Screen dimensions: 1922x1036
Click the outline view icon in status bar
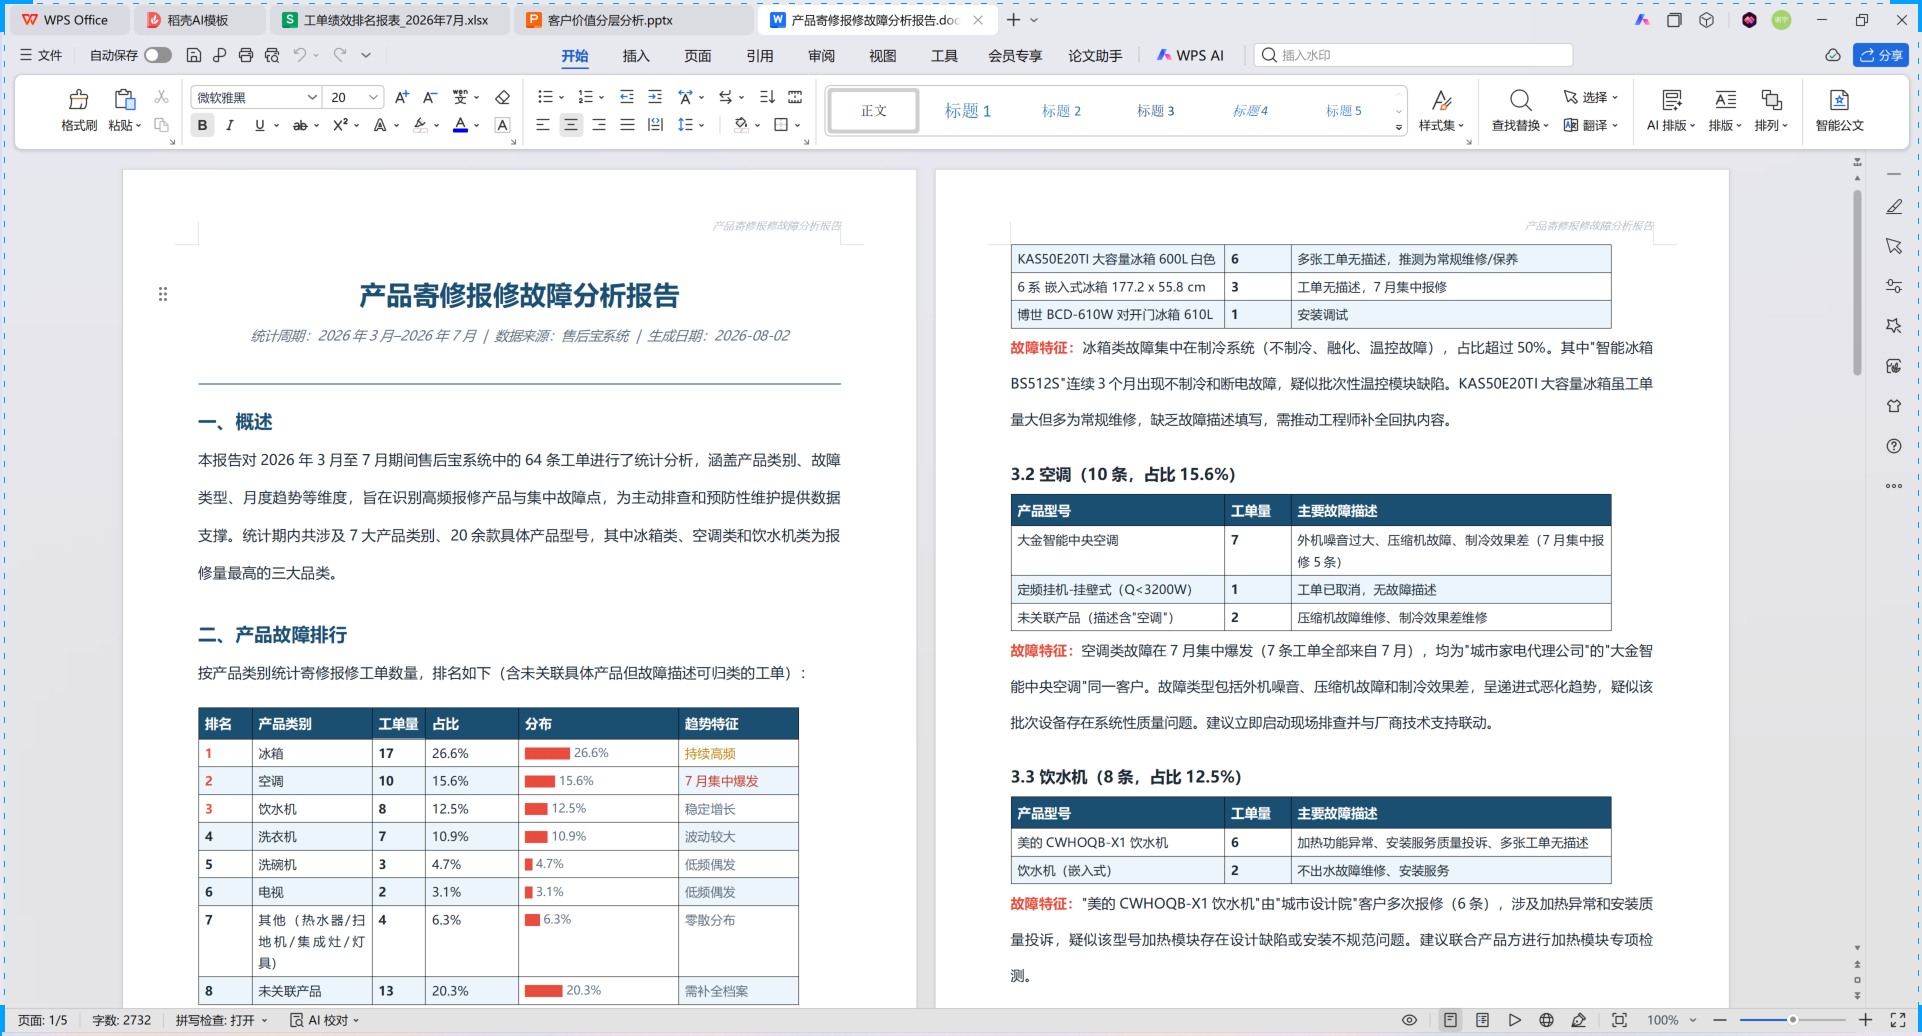pyautogui.click(x=1482, y=1020)
